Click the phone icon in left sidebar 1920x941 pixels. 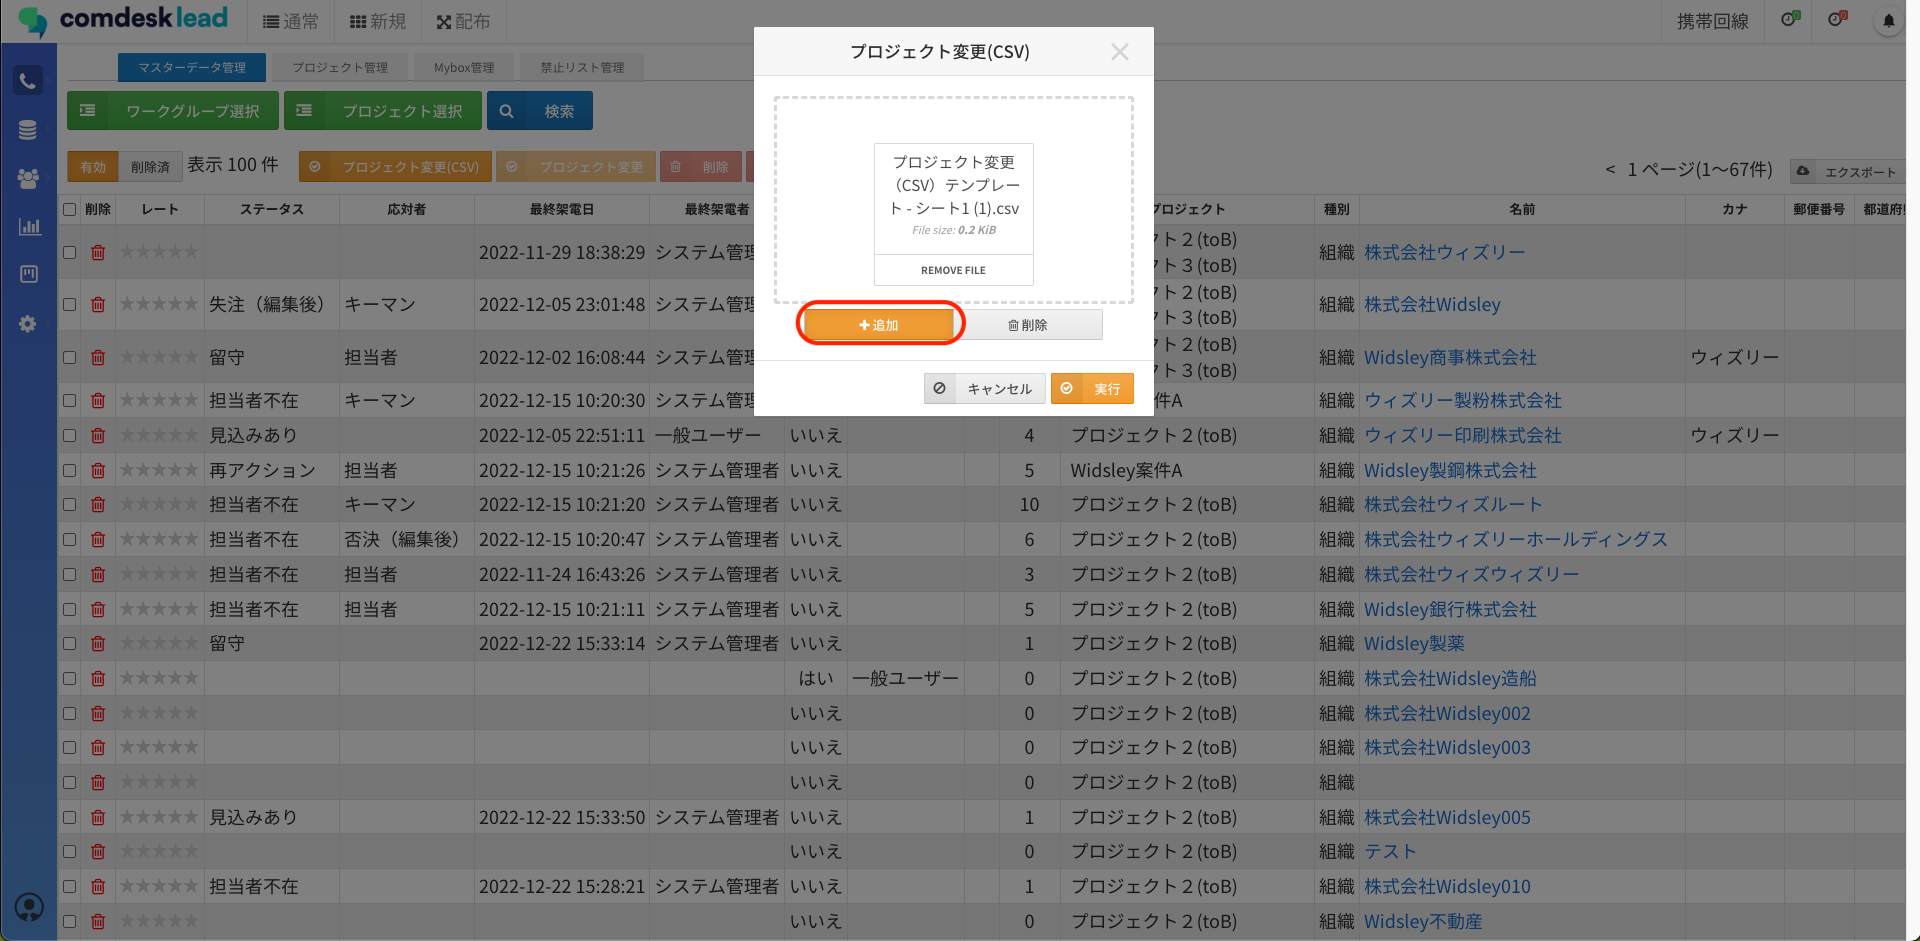(x=28, y=81)
